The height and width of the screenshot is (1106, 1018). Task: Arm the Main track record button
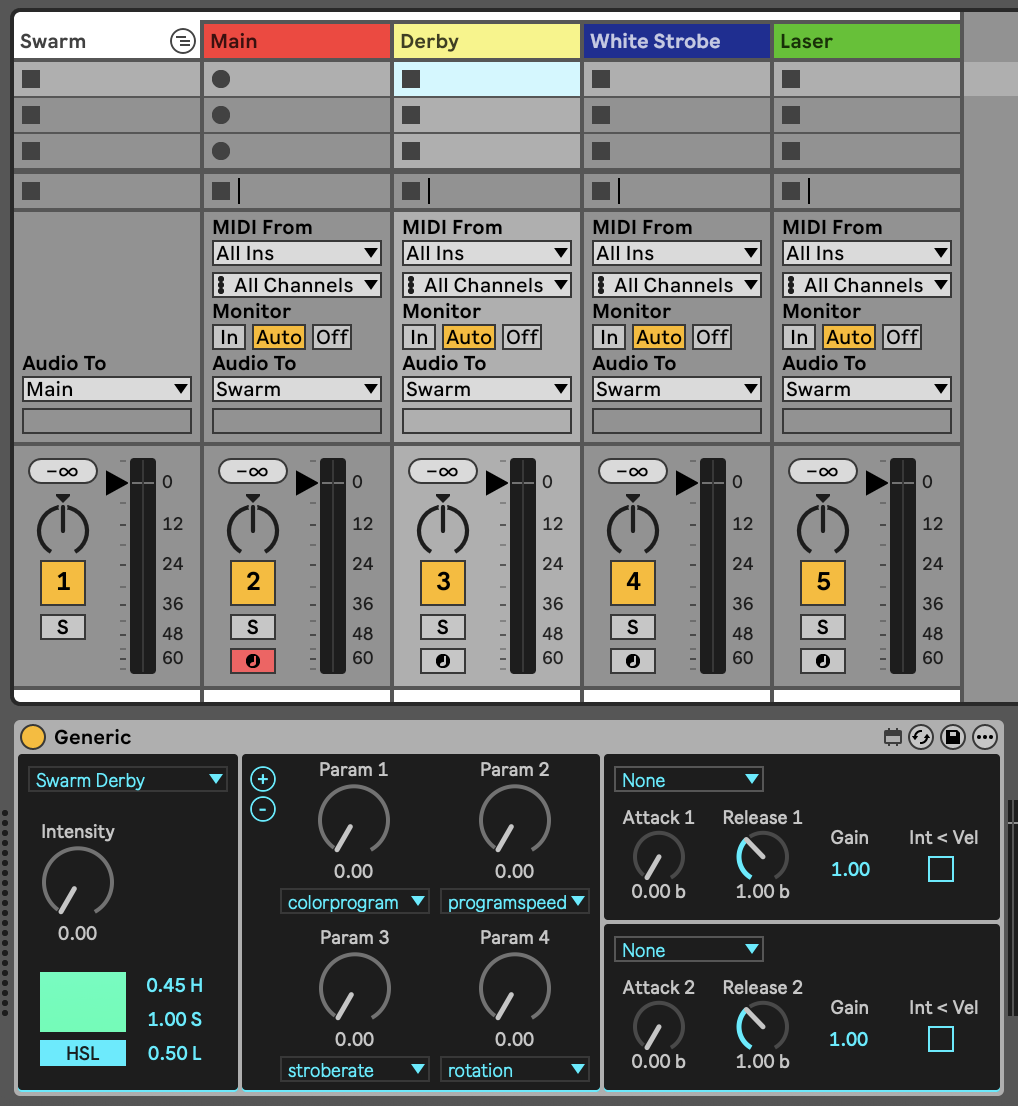coord(253,661)
